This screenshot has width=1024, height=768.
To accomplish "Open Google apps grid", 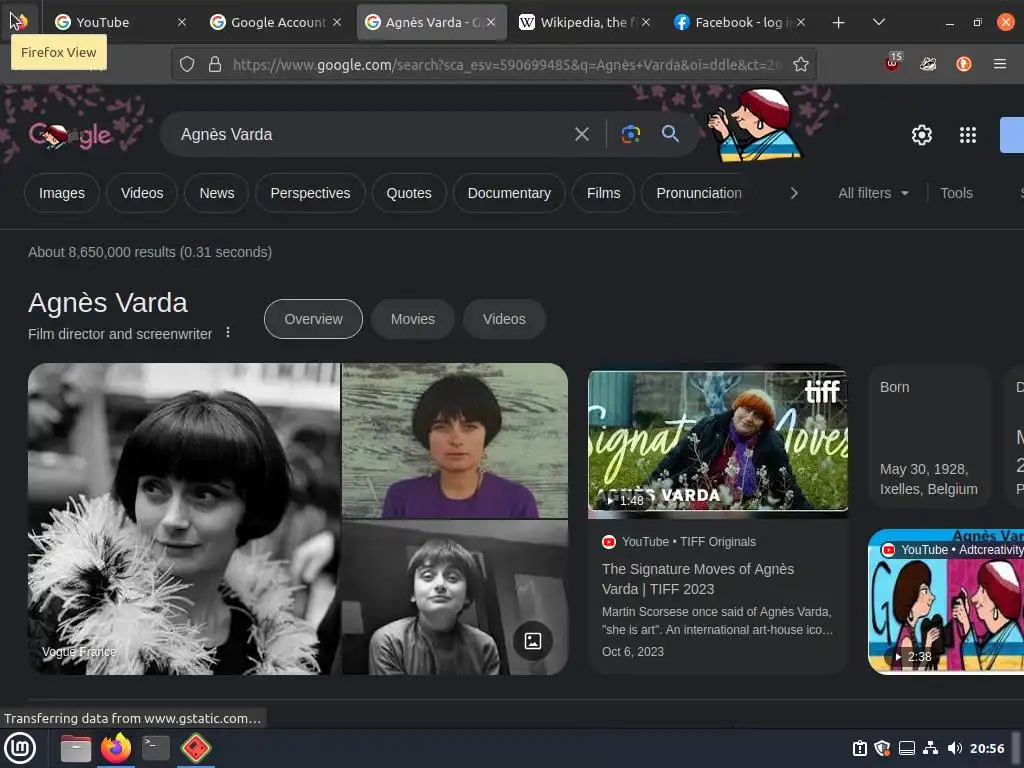I will [x=968, y=135].
